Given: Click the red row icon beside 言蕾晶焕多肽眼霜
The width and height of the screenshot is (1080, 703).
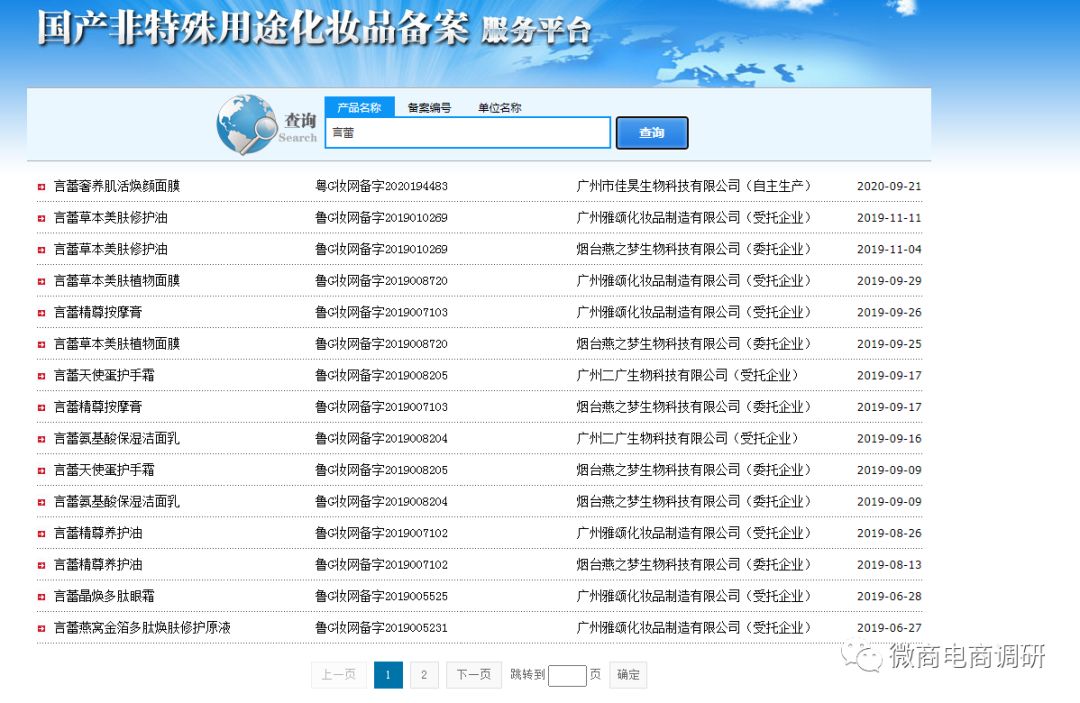Looking at the screenshot, I should pos(41,596).
